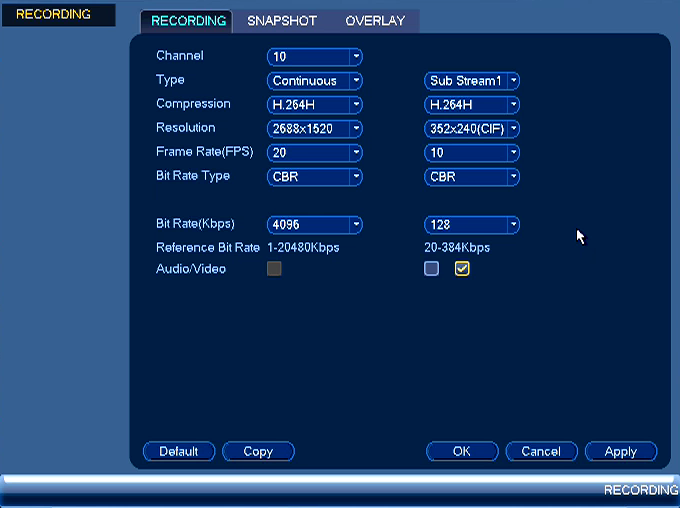Screen dimensions: 680x508
Task: Open sub stream Frame Rate dropdown showing 10
Action: [x=472, y=153]
